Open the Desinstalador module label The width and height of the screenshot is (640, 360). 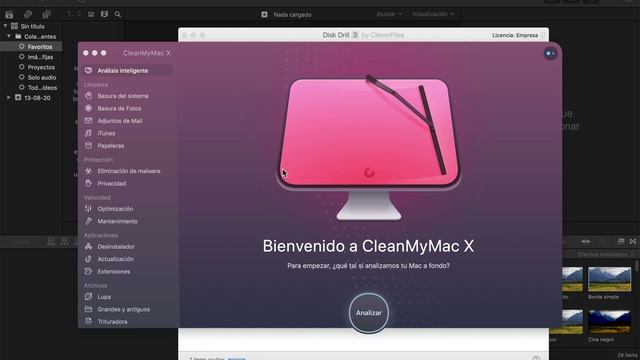click(x=116, y=247)
